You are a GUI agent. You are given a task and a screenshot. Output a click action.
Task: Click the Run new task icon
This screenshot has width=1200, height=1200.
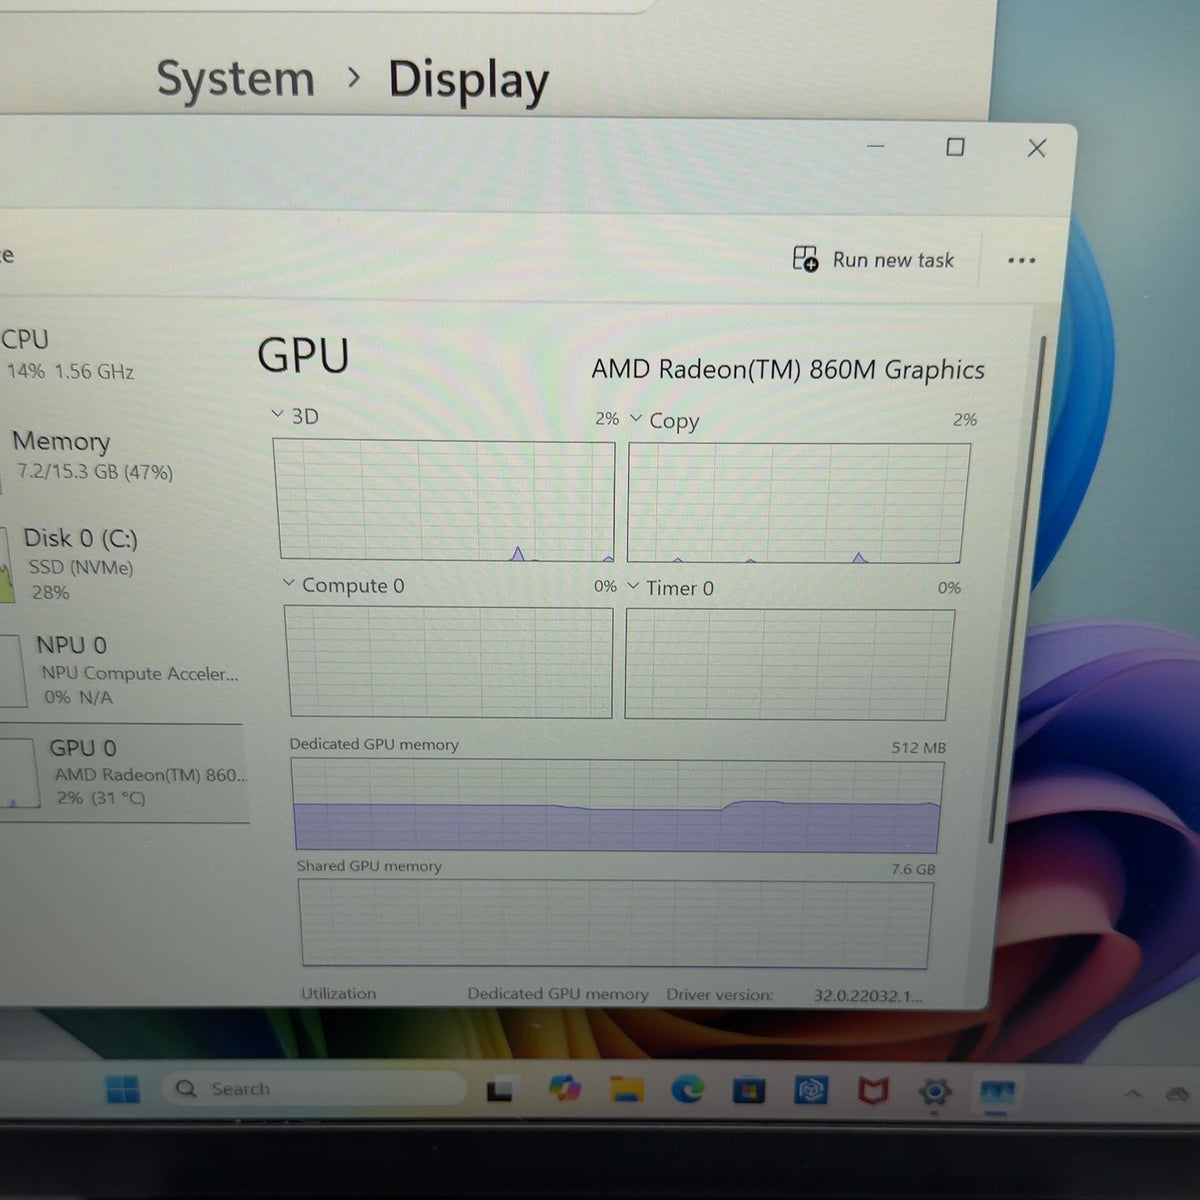click(x=805, y=259)
